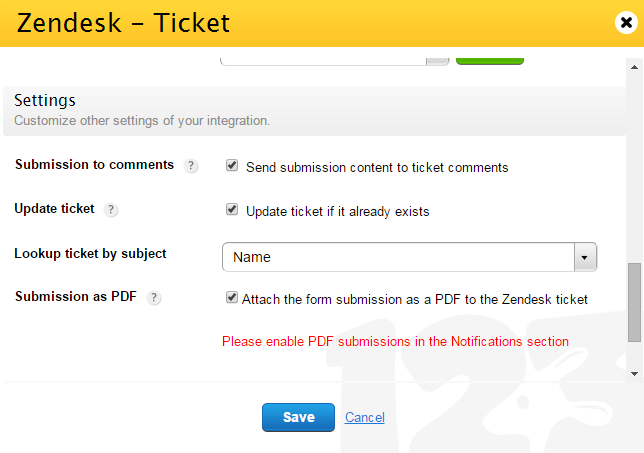Click the green button above Settings
The width and height of the screenshot is (644, 453).
tap(490, 61)
